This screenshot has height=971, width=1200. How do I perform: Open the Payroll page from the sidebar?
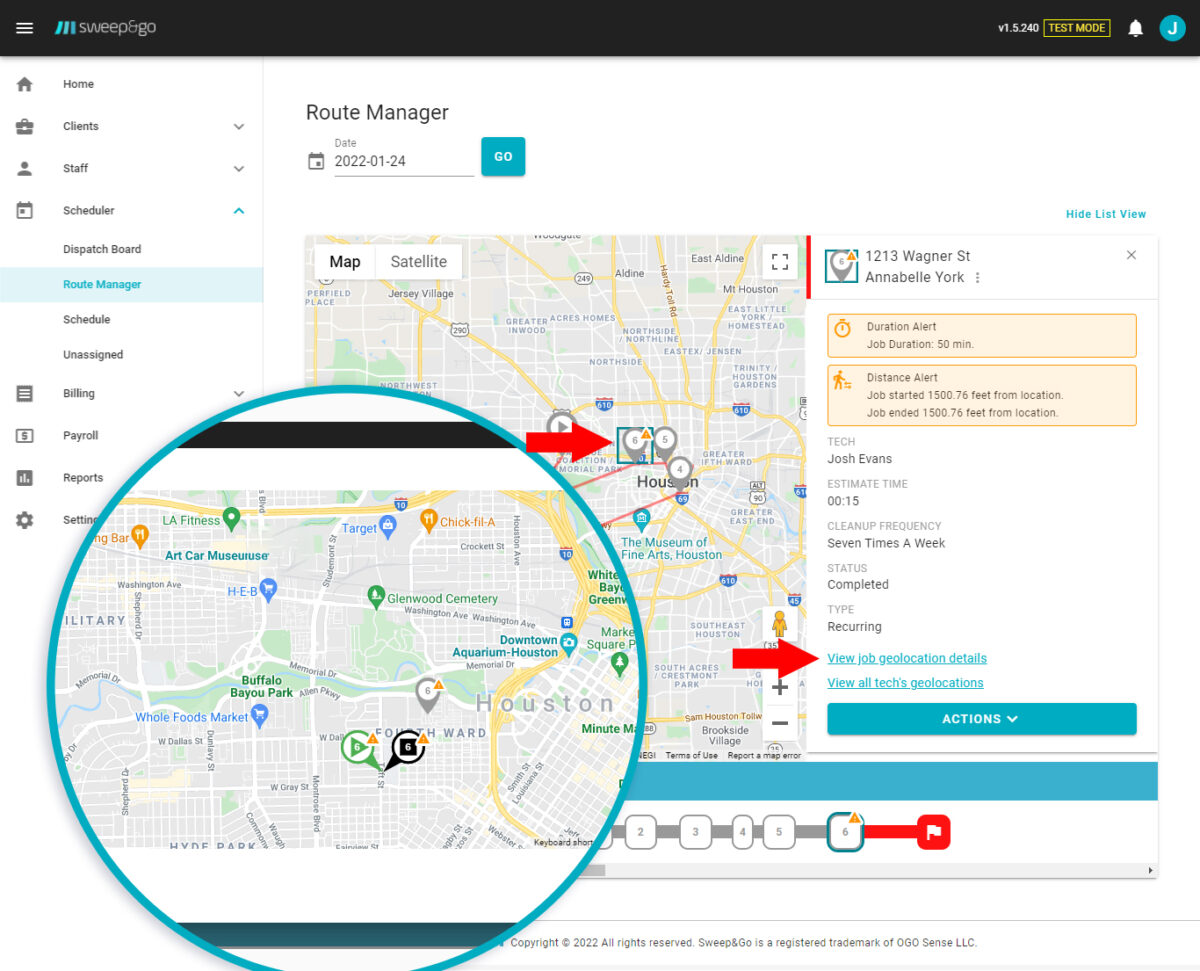pyautogui.click(x=81, y=435)
